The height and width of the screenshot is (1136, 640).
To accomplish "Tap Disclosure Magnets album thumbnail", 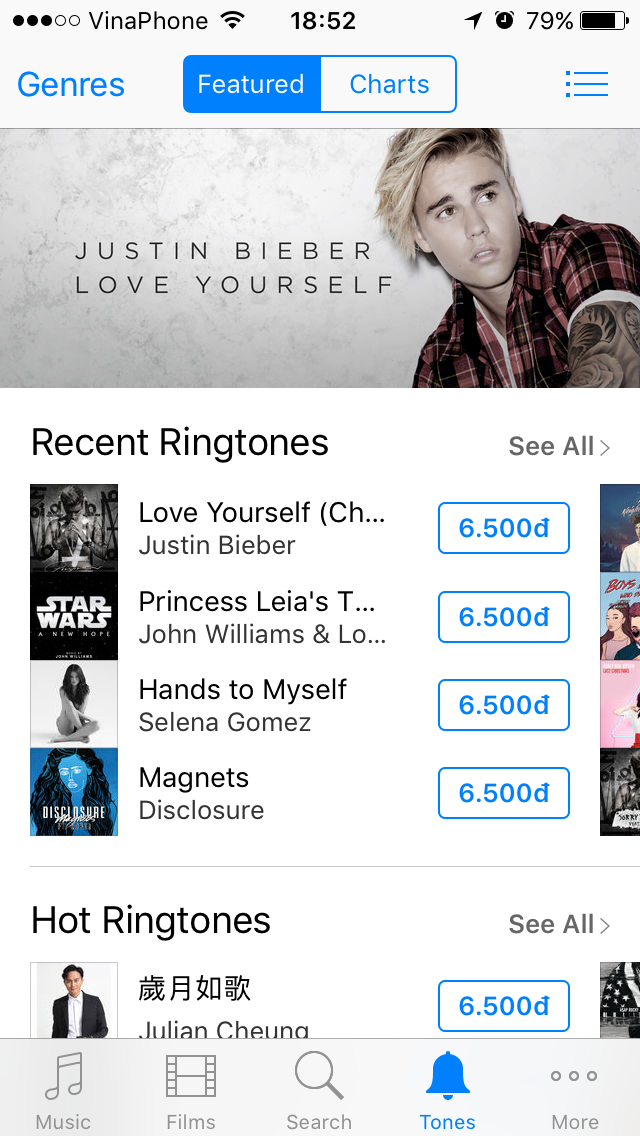I will (74, 792).
